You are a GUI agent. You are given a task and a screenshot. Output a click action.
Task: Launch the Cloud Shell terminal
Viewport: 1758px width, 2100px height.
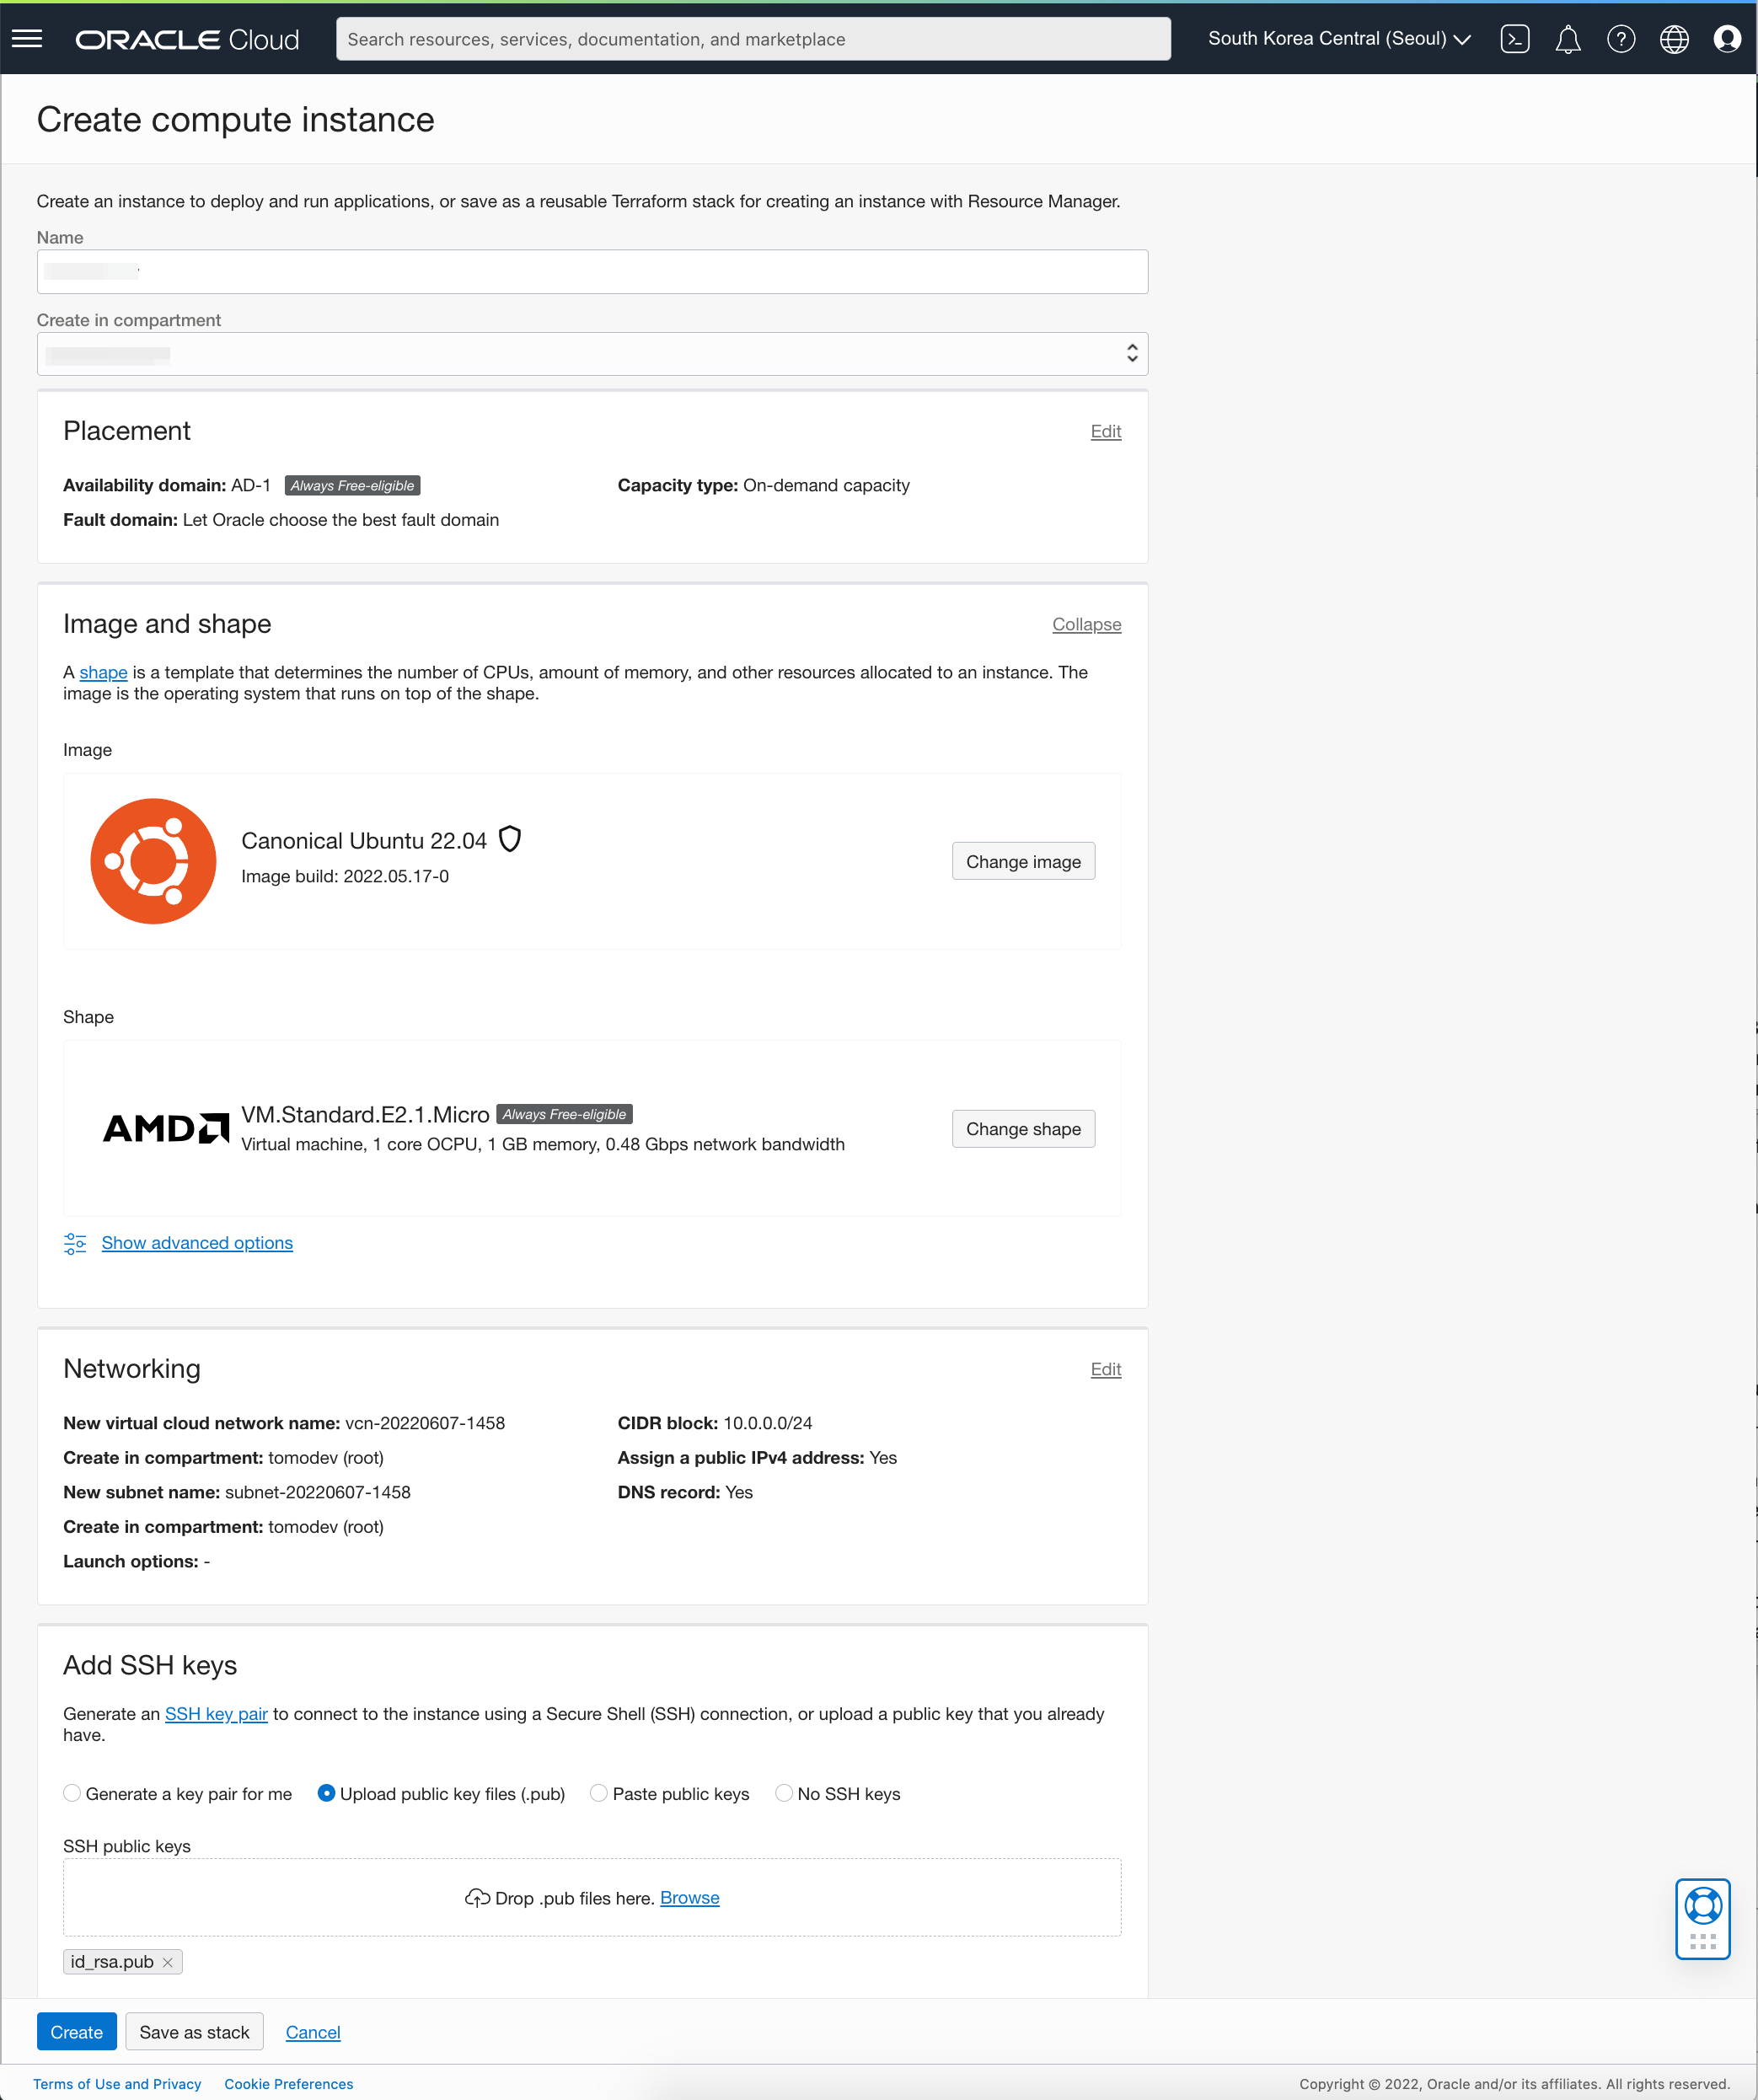pos(1516,39)
